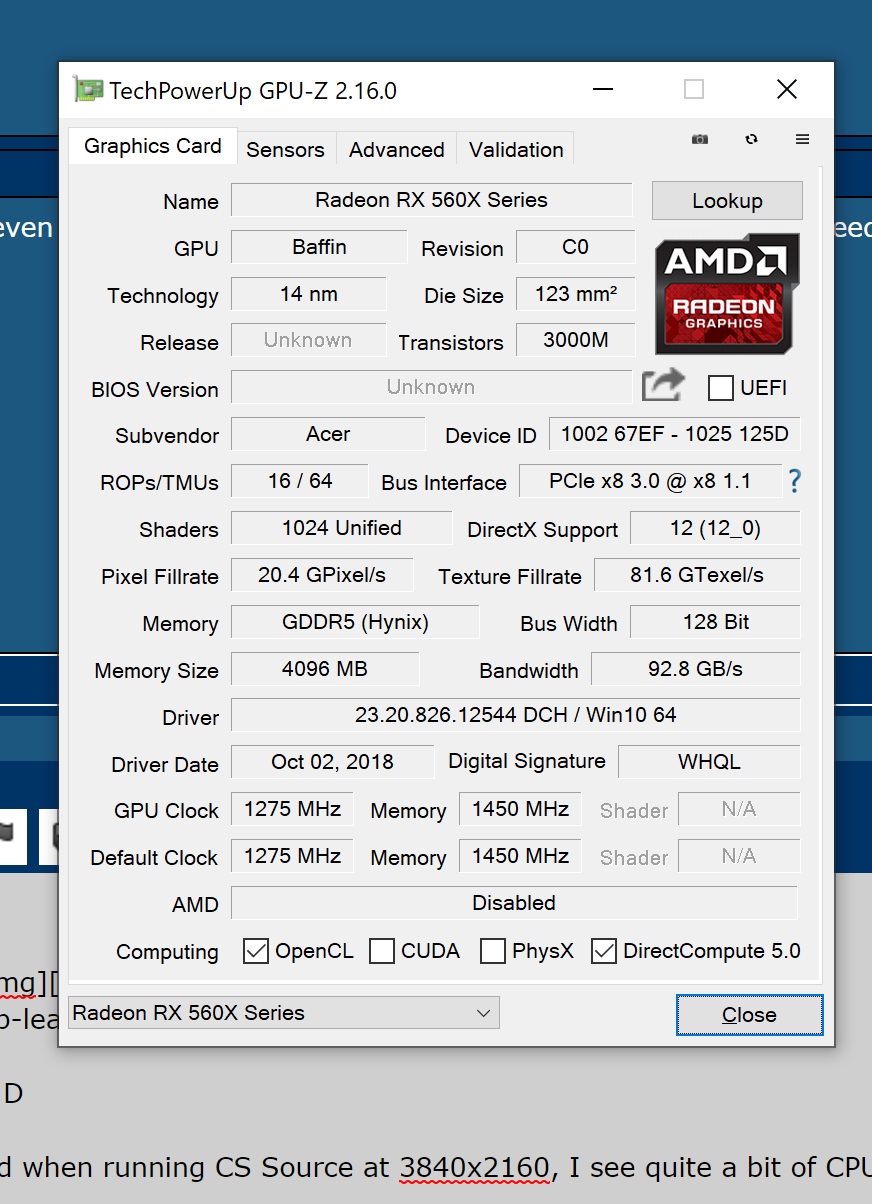Screen dimensions: 872x1204
Task: Click the Technology value 14 nm
Action: click(309, 293)
